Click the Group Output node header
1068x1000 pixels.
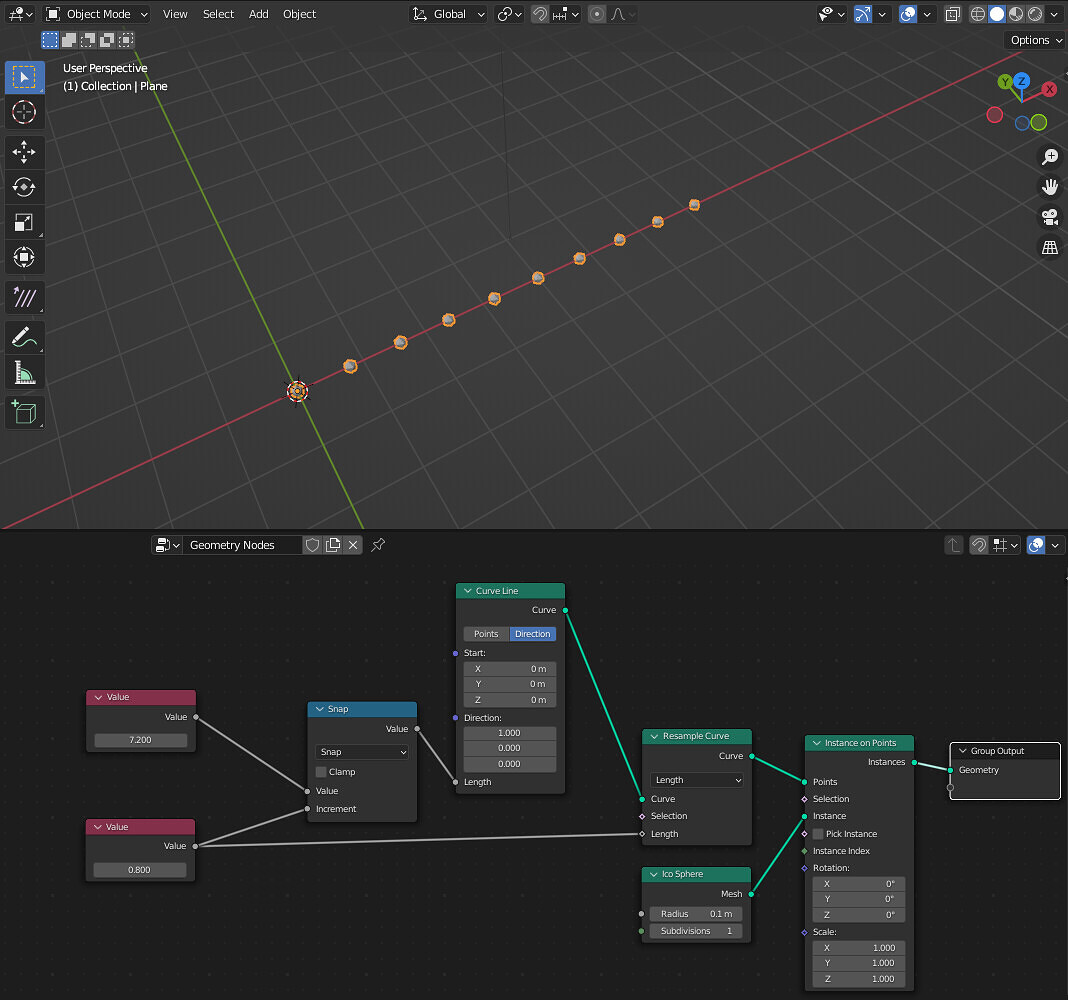point(1005,751)
